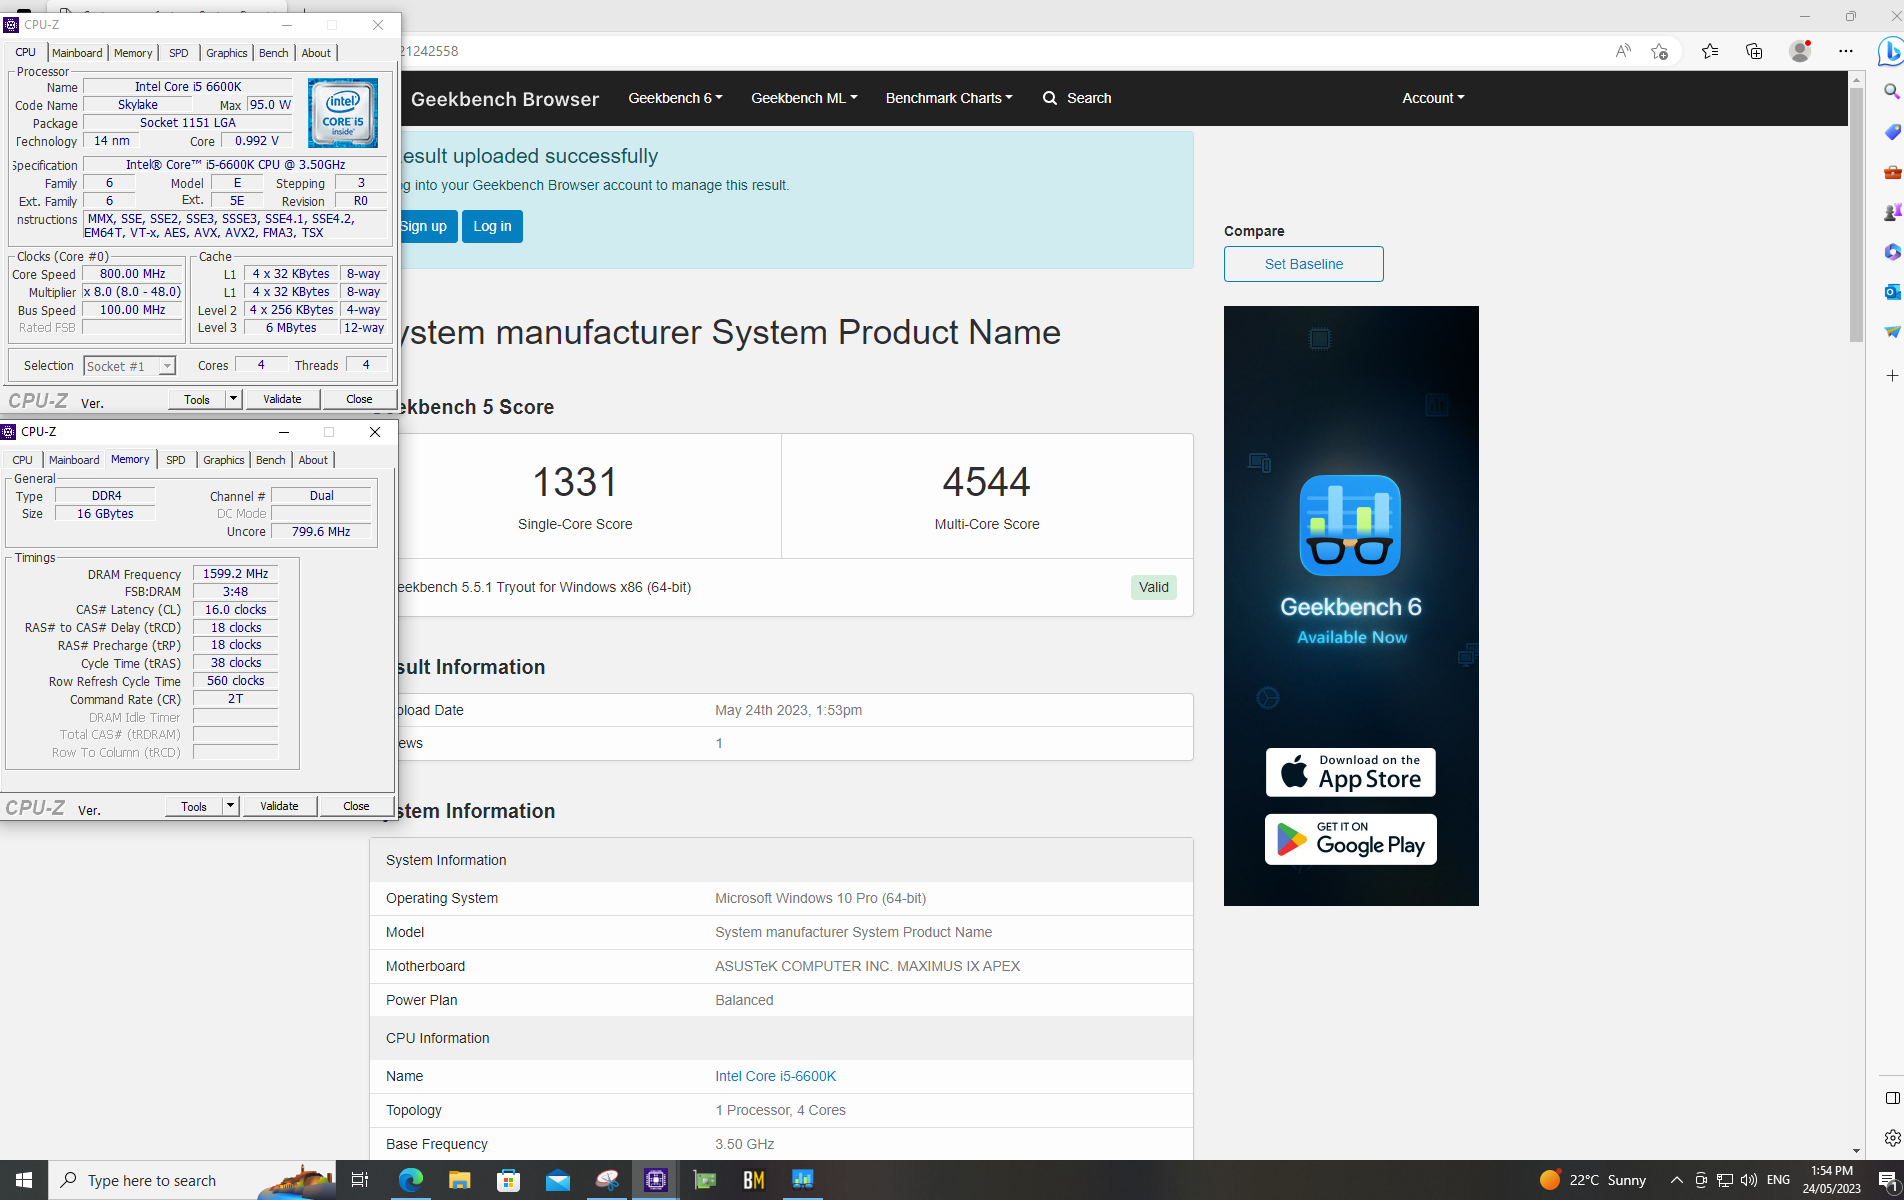Click Validate in top CPU-Z window
Viewport: 1904px width, 1200px height.
[282, 398]
